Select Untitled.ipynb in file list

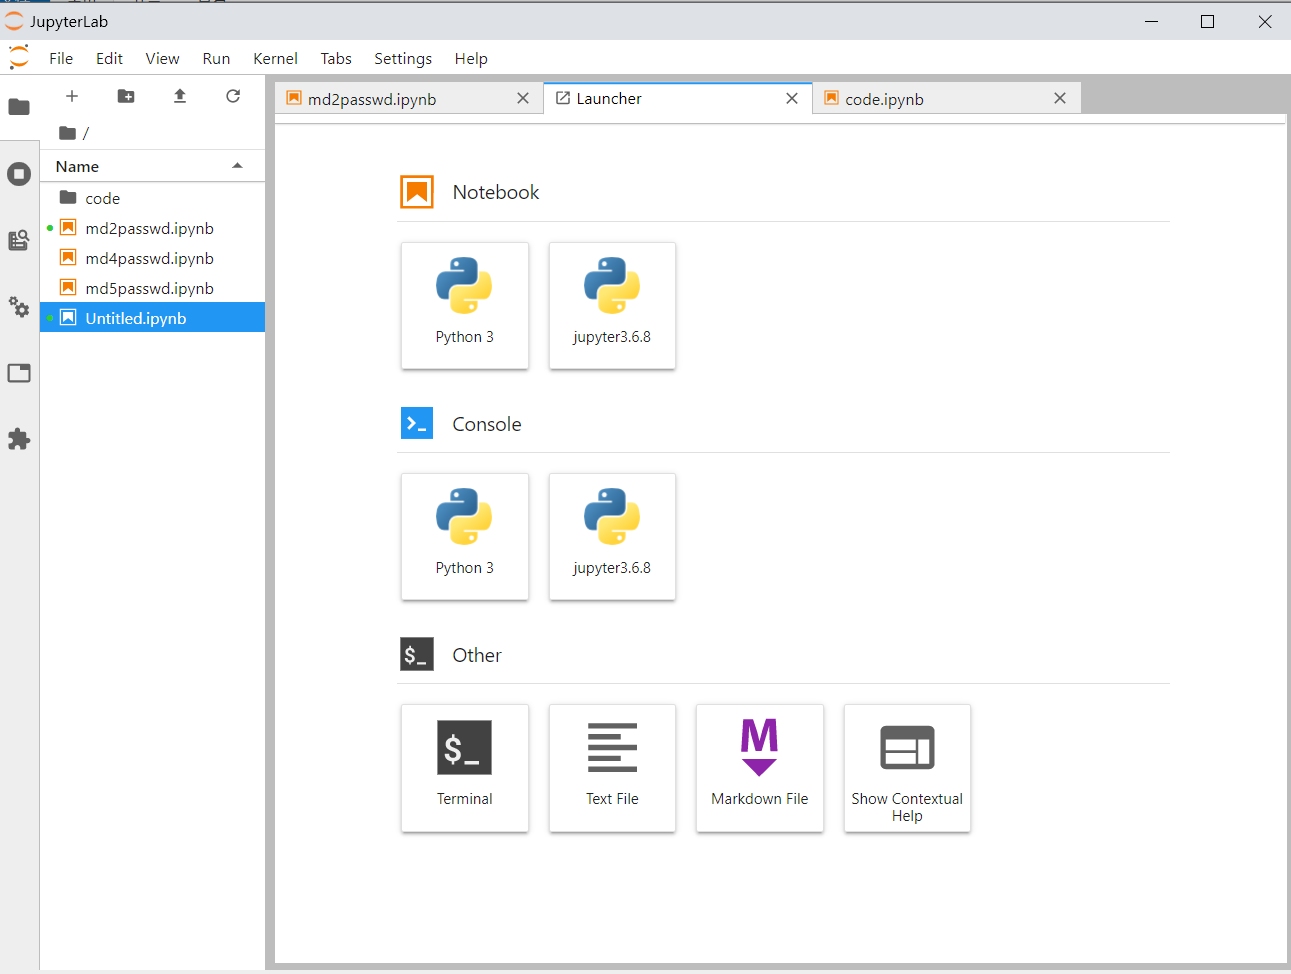tap(152, 318)
